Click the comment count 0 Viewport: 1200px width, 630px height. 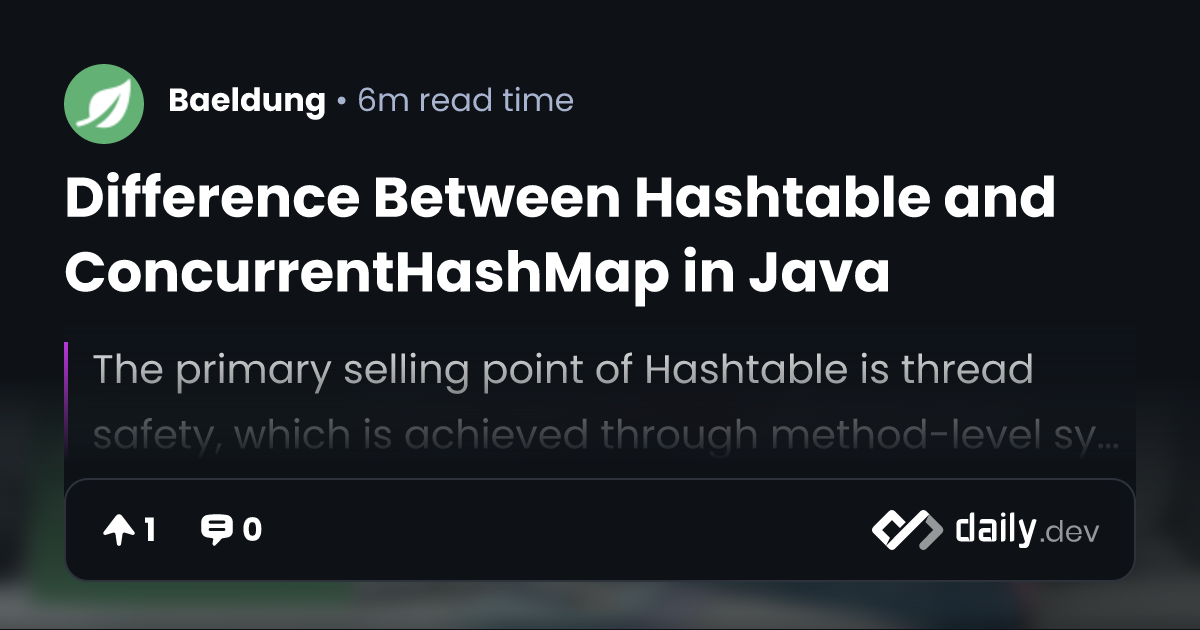click(x=252, y=530)
